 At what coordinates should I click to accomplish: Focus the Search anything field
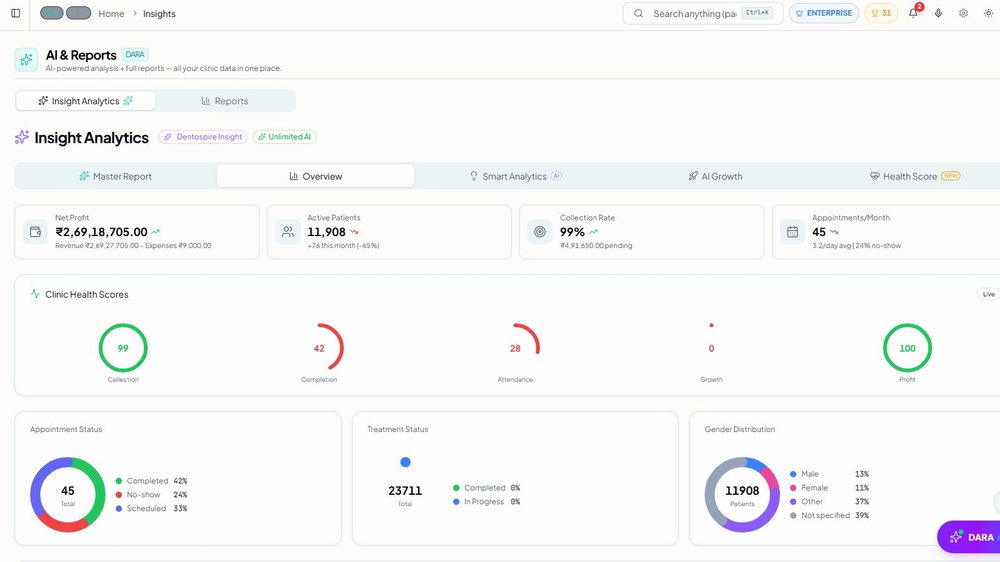(x=703, y=13)
